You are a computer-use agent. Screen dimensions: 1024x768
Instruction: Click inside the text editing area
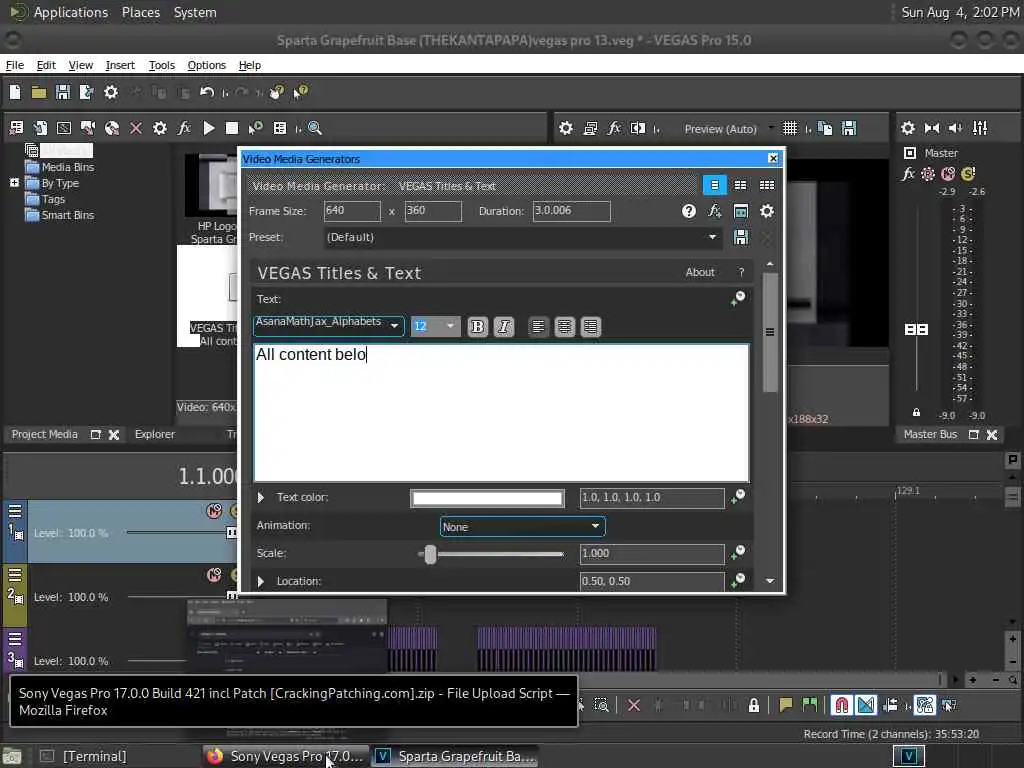pos(501,413)
